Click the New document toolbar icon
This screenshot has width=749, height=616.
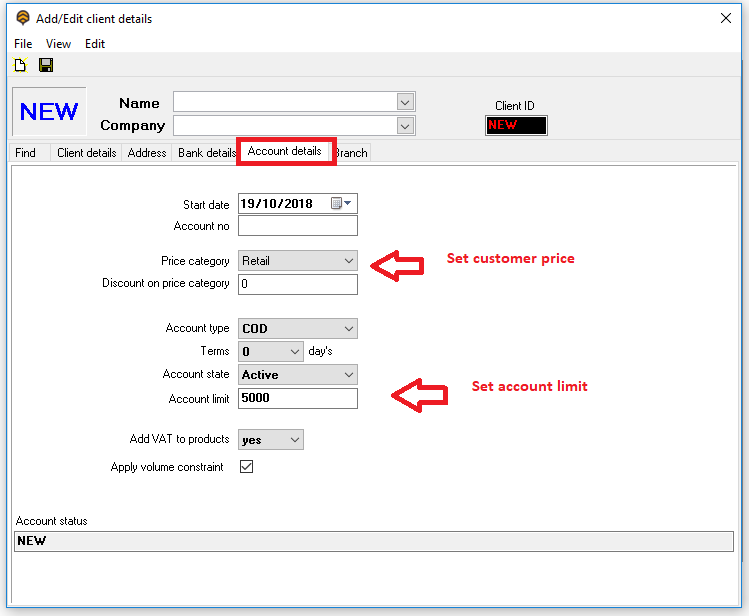click(x=20, y=66)
